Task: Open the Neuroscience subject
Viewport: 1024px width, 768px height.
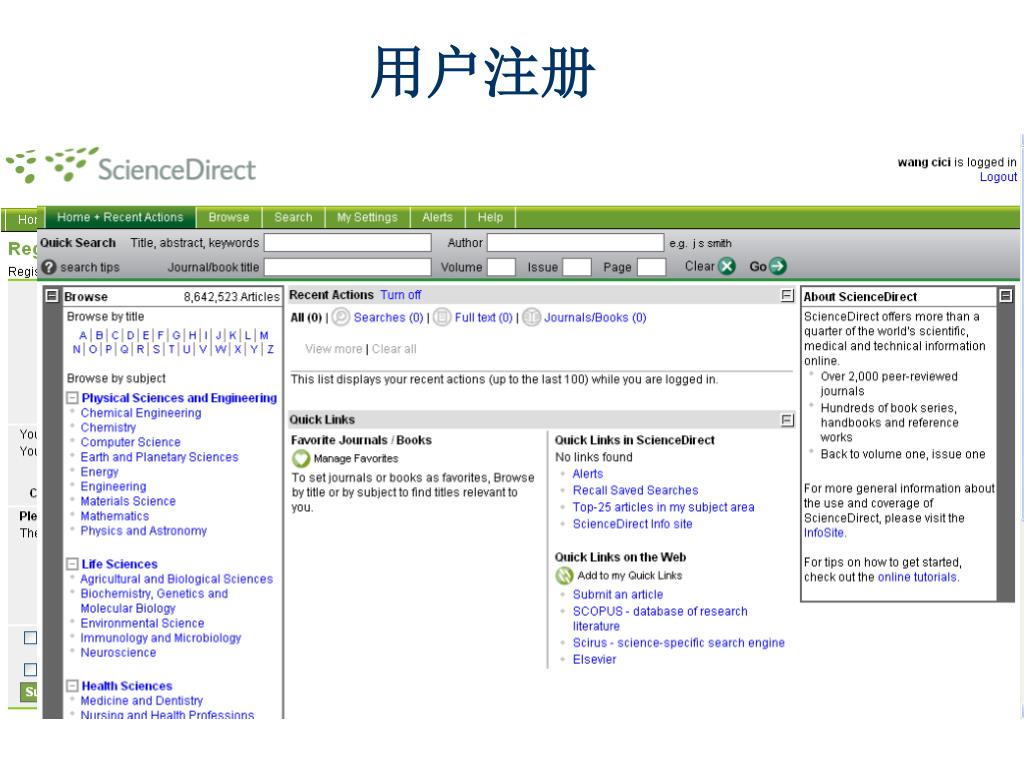Action: click(x=118, y=652)
